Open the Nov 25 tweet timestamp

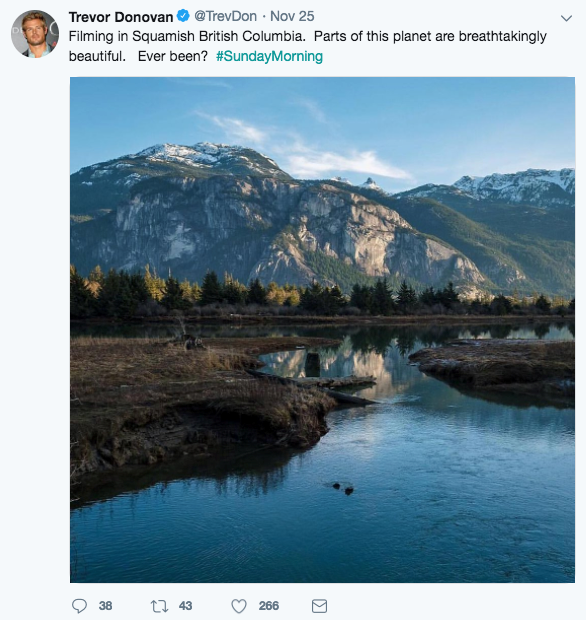[292, 16]
